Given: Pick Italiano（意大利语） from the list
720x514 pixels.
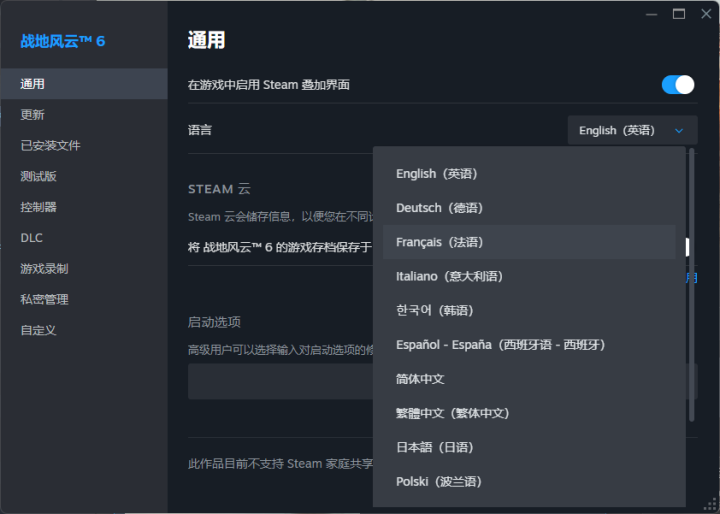Looking at the screenshot, I should pos(449,276).
